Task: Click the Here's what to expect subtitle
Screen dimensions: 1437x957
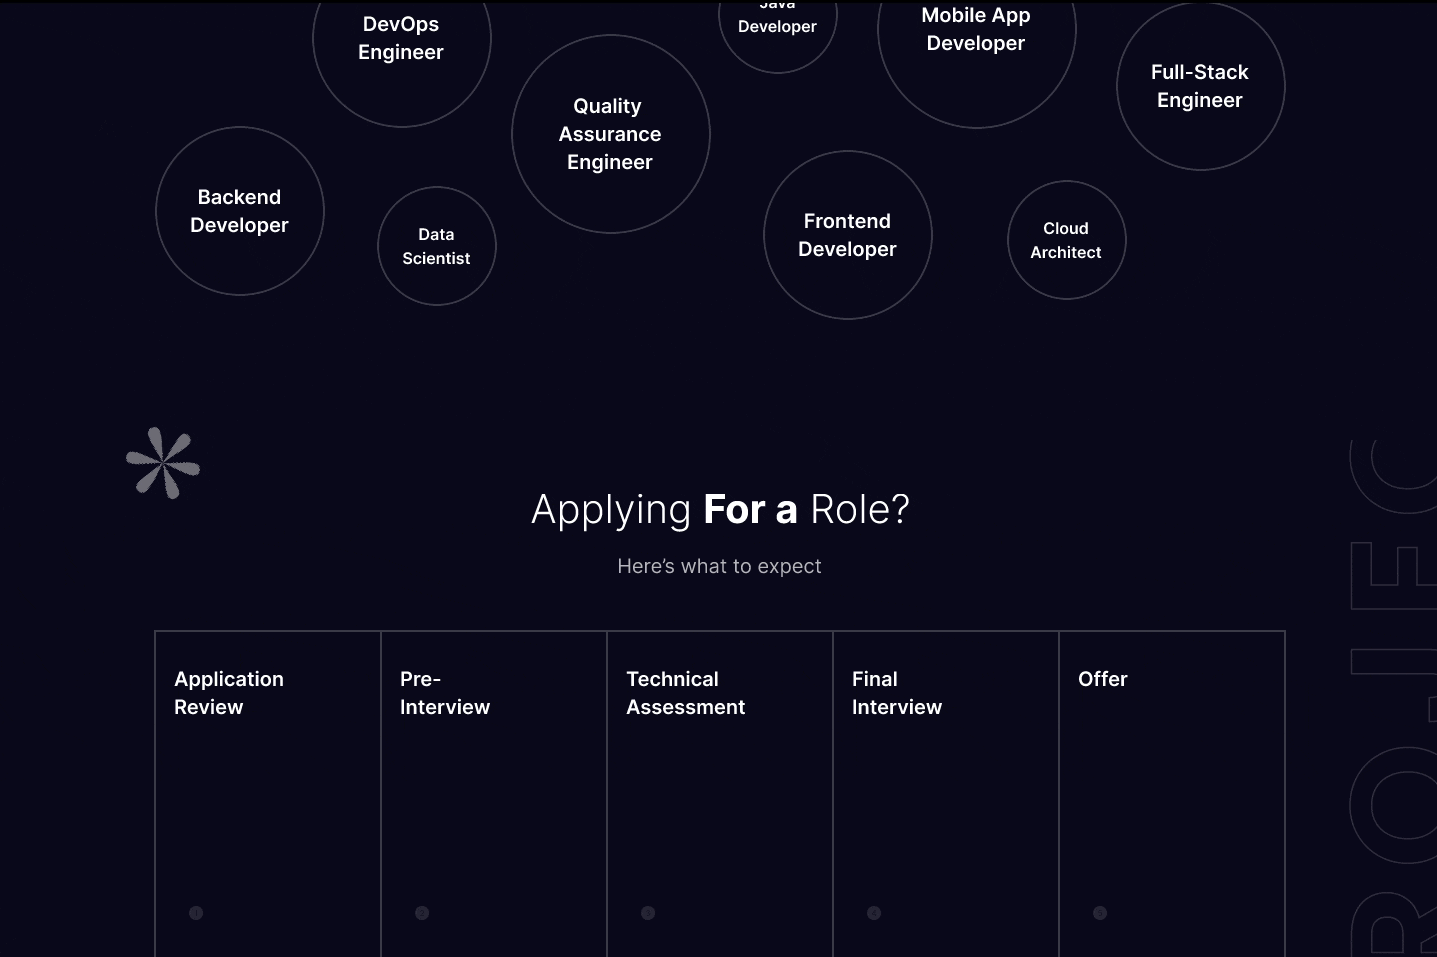Action: tap(720, 566)
